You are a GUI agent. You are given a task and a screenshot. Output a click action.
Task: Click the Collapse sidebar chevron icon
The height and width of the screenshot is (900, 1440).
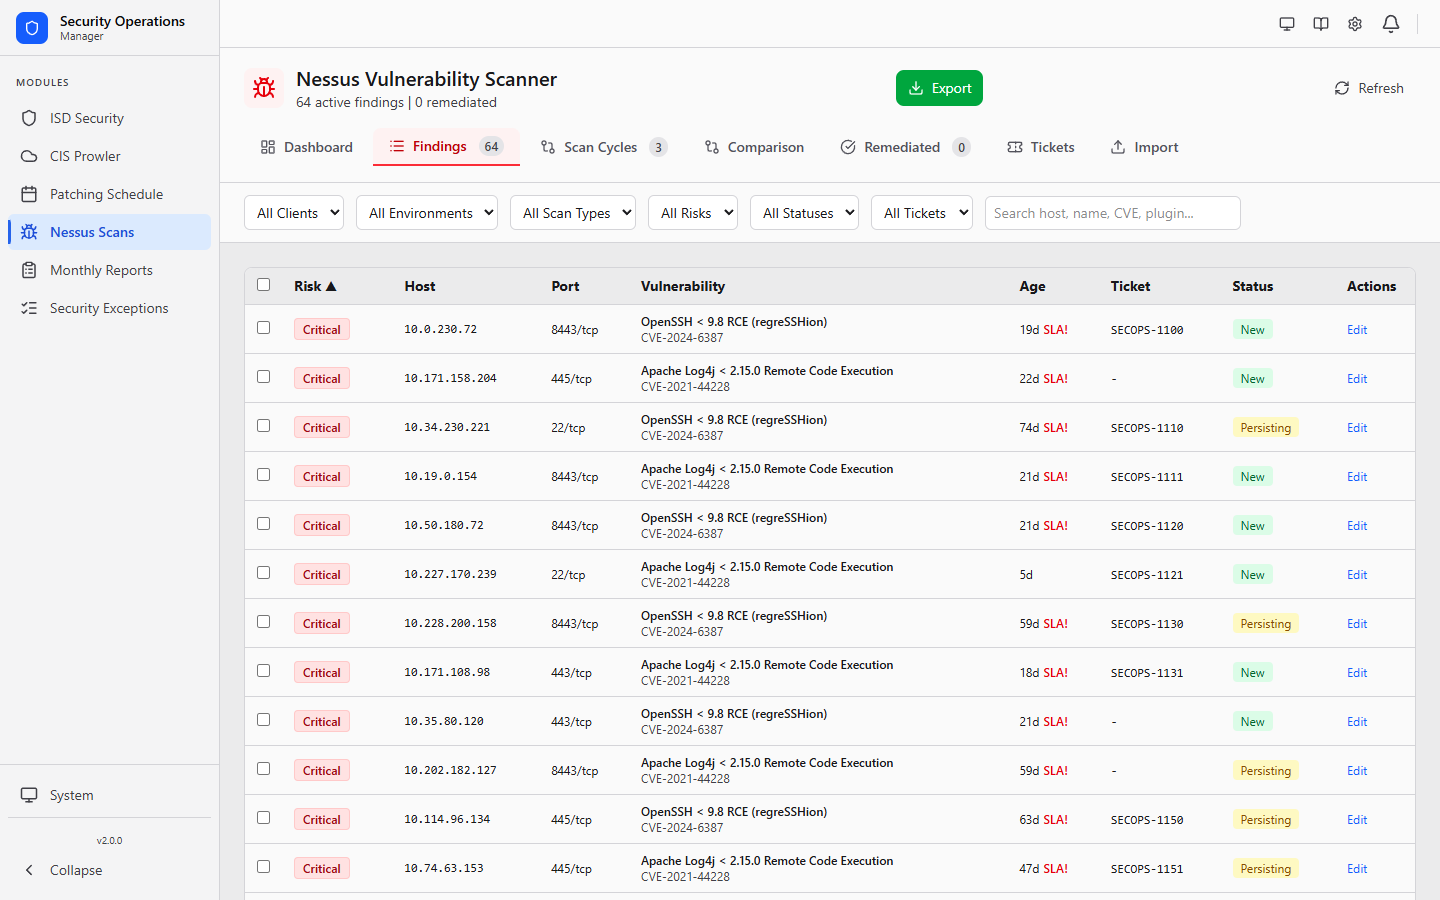coord(29,870)
